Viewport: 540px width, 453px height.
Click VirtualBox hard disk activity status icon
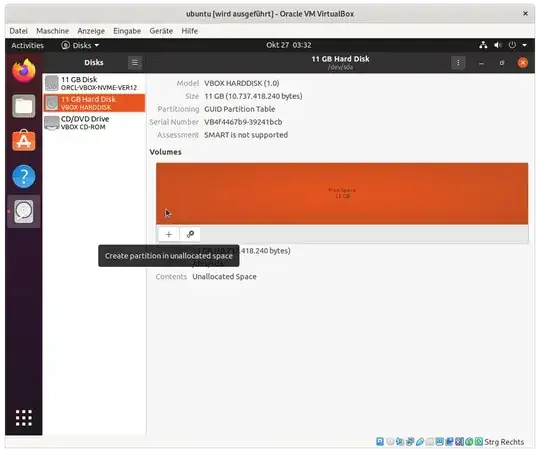(x=380, y=442)
